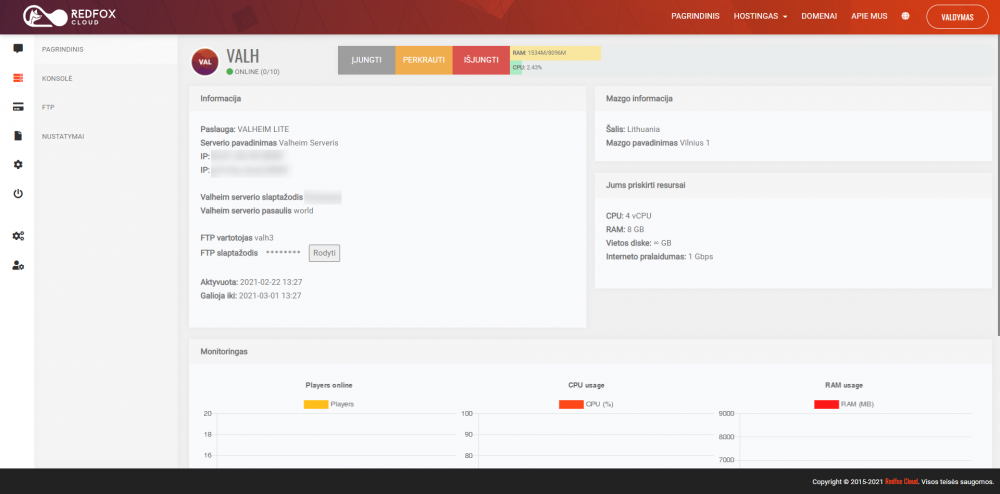Click the Players online chart title

coord(329,385)
